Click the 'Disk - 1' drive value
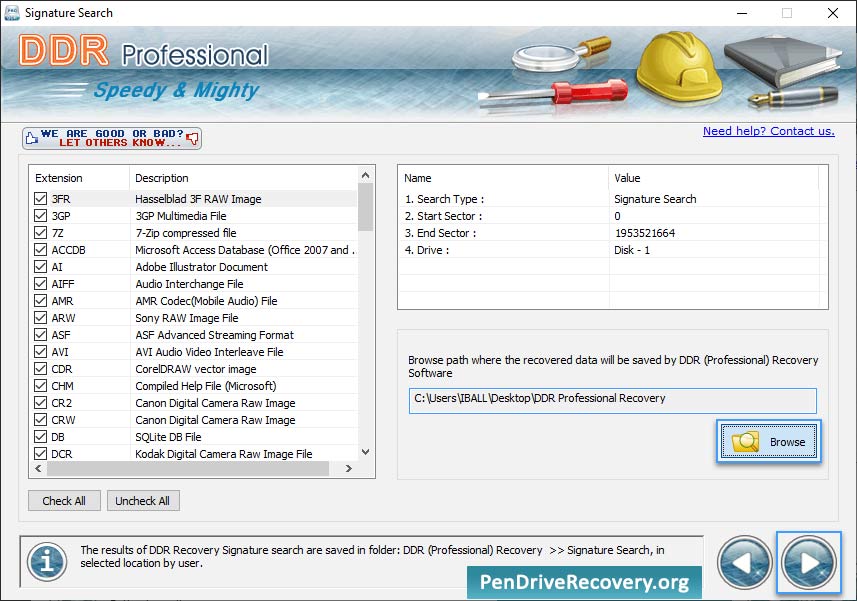The image size is (857, 601). pyautogui.click(x=632, y=250)
